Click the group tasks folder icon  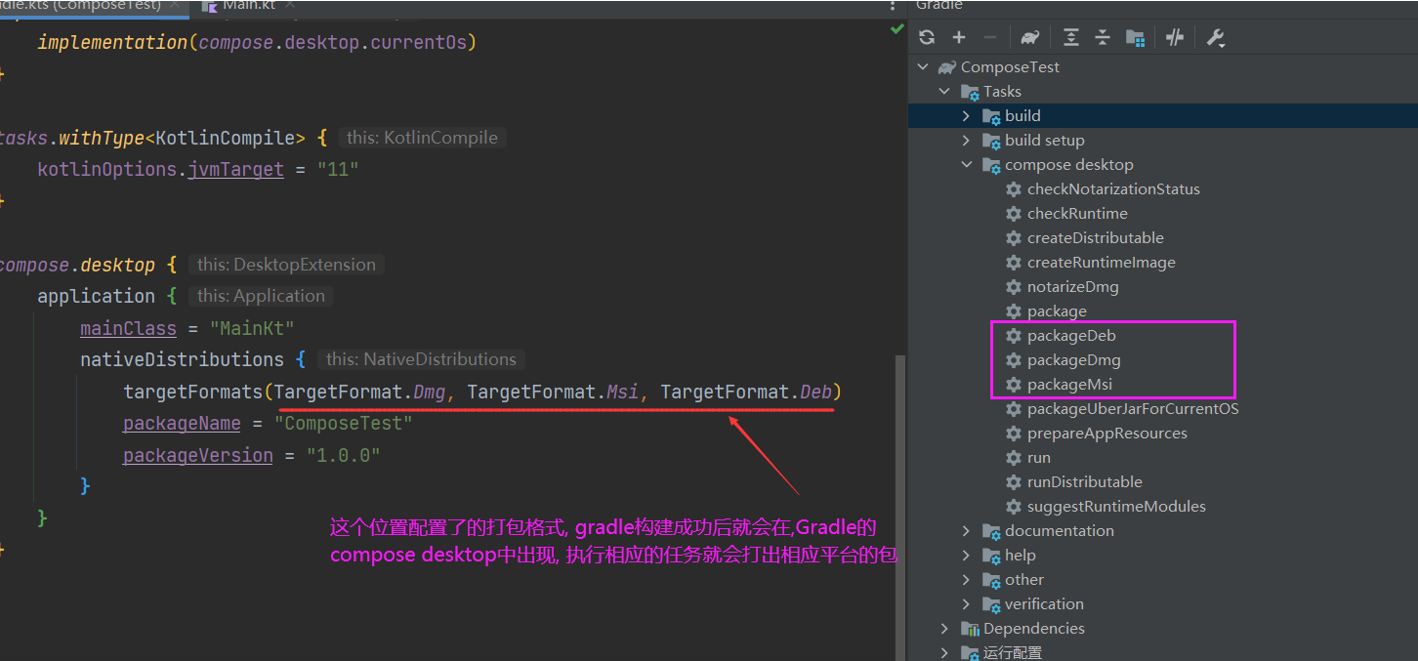tap(1135, 37)
